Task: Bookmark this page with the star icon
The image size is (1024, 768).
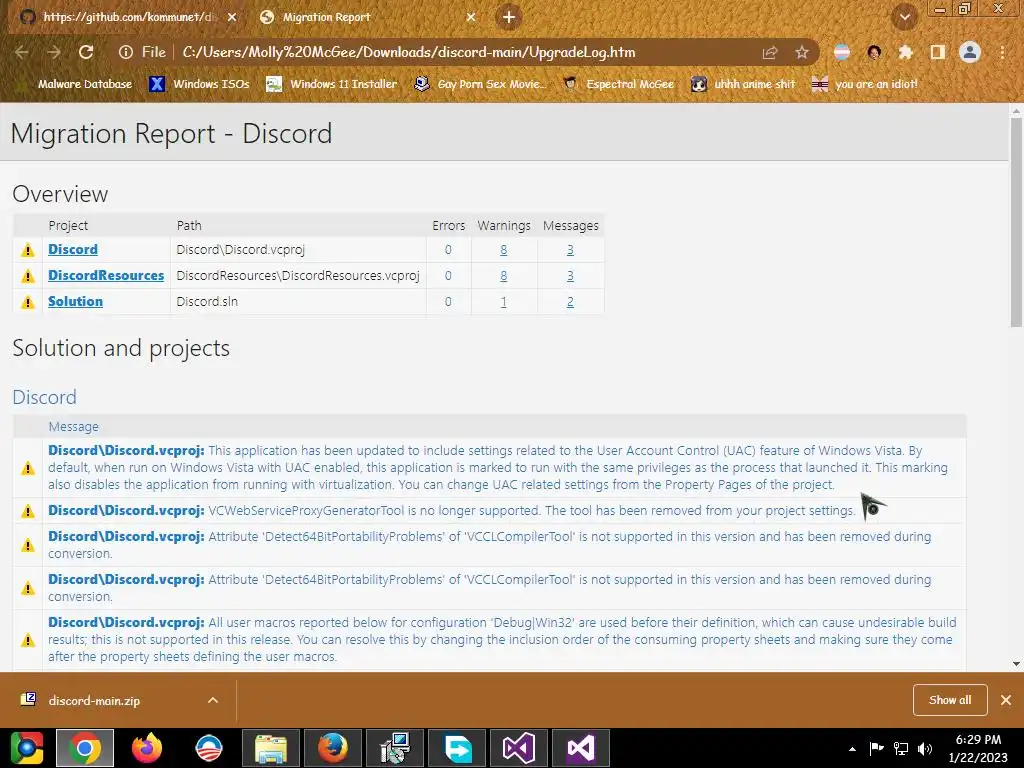Action: (802, 52)
